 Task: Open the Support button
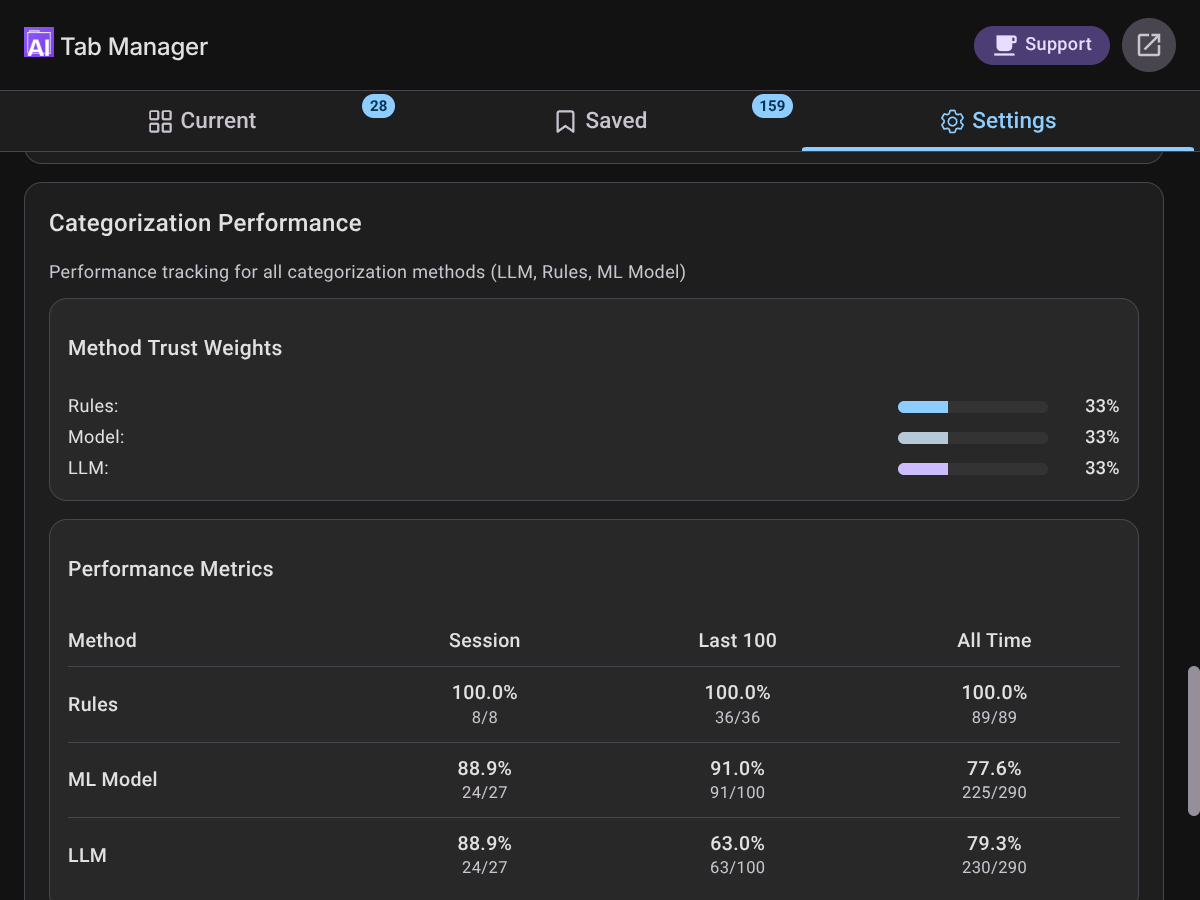(x=1042, y=45)
